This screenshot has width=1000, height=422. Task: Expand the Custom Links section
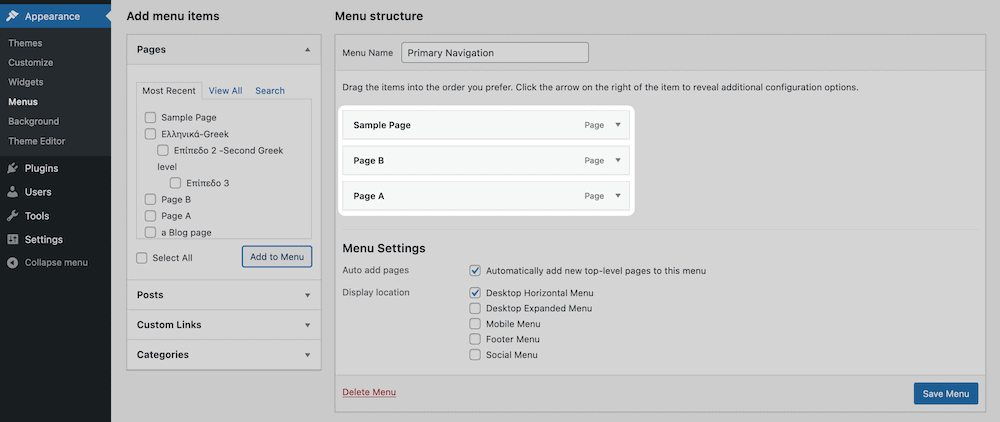pyautogui.click(x=307, y=325)
